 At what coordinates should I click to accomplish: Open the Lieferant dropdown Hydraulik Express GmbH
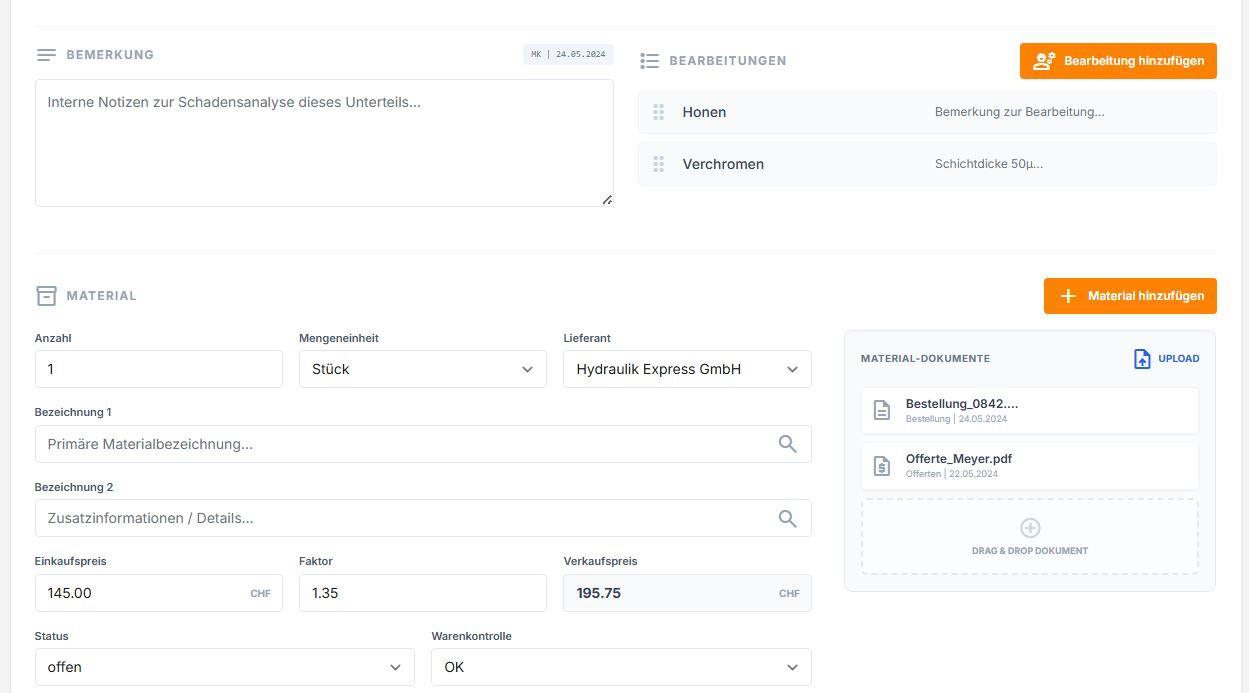(x=687, y=369)
